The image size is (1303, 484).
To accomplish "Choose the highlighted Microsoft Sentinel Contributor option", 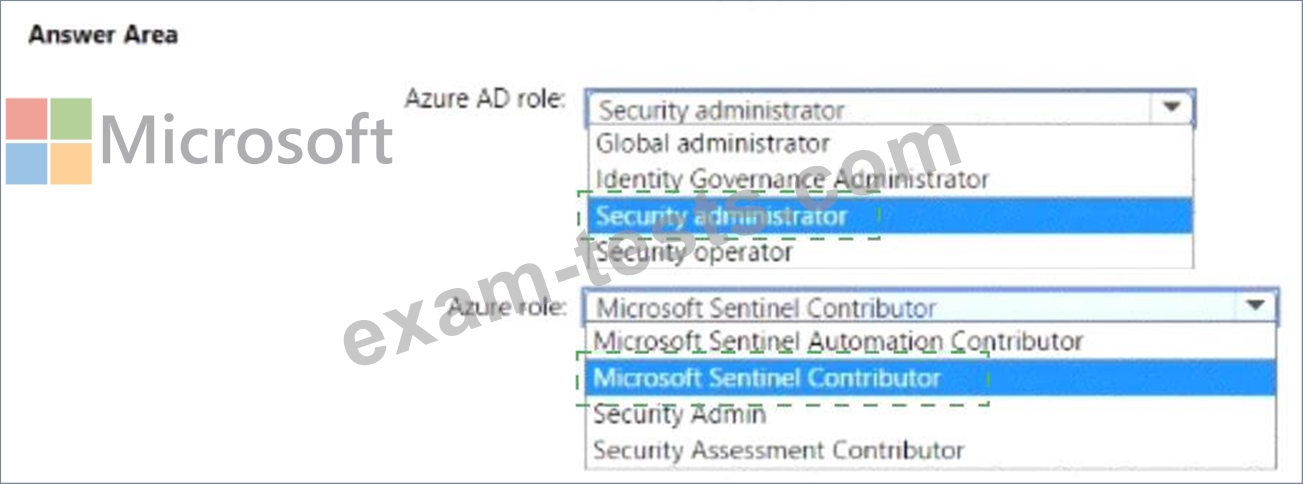I will tap(767, 378).
